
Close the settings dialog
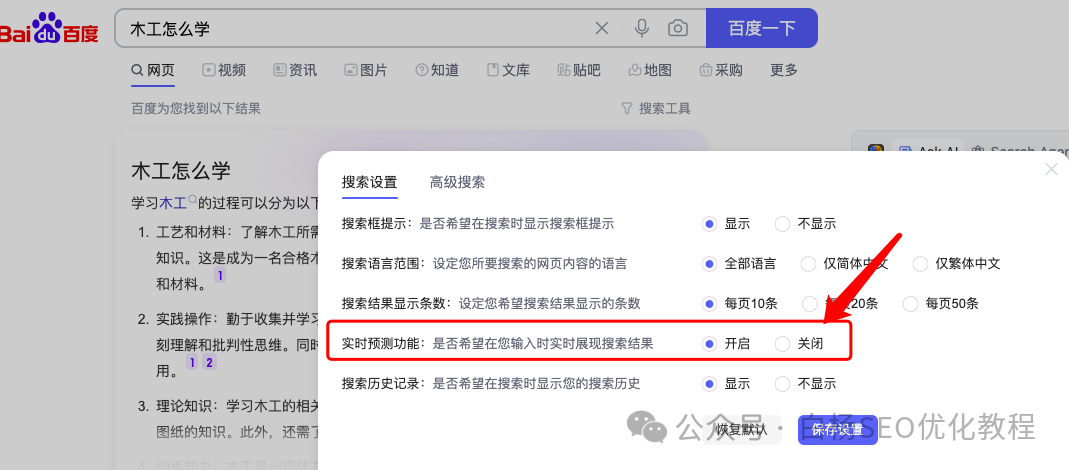tap(1051, 169)
